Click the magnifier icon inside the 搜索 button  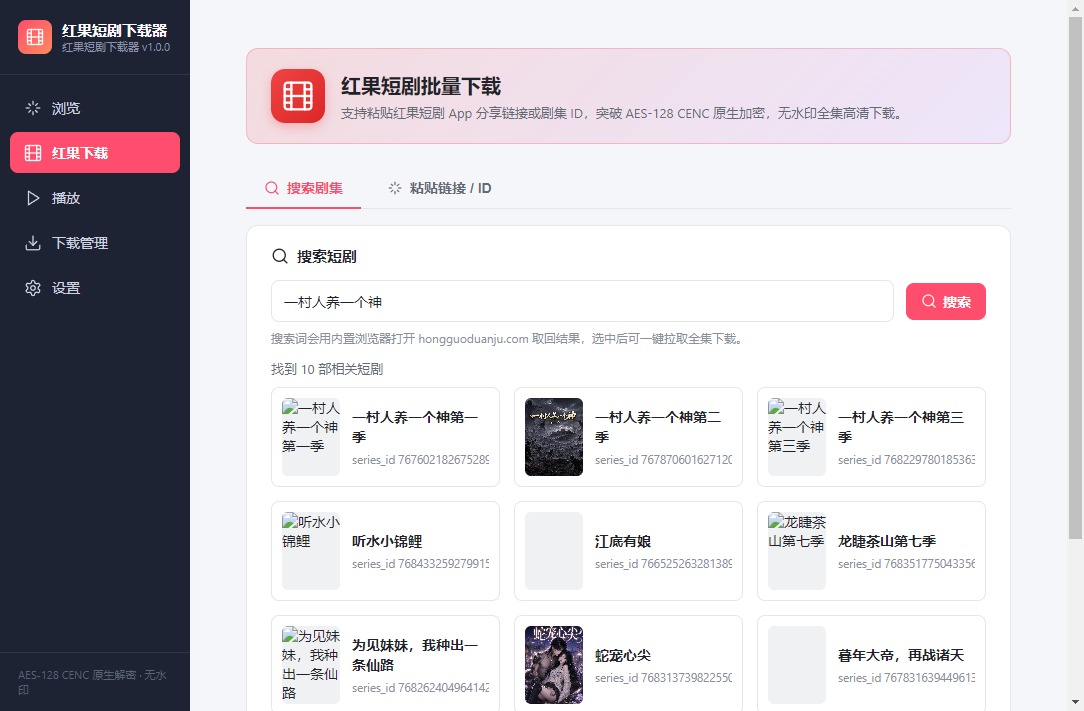[929, 302]
